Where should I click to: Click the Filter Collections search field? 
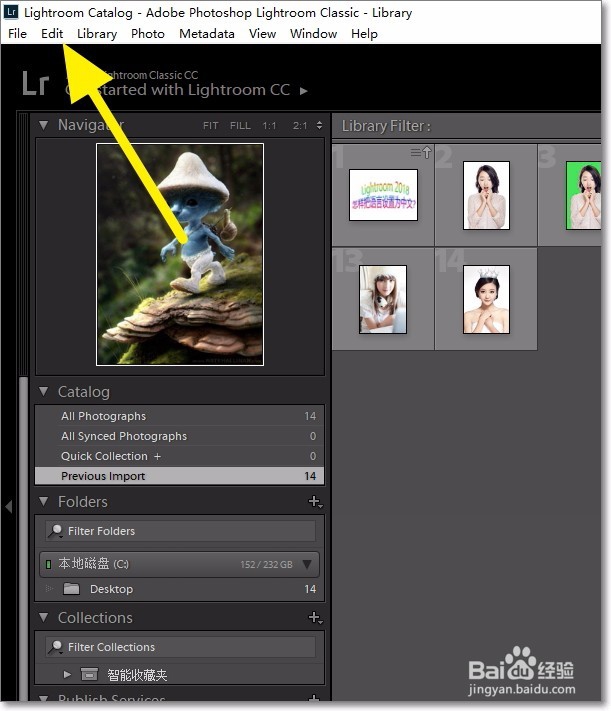(x=181, y=647)
